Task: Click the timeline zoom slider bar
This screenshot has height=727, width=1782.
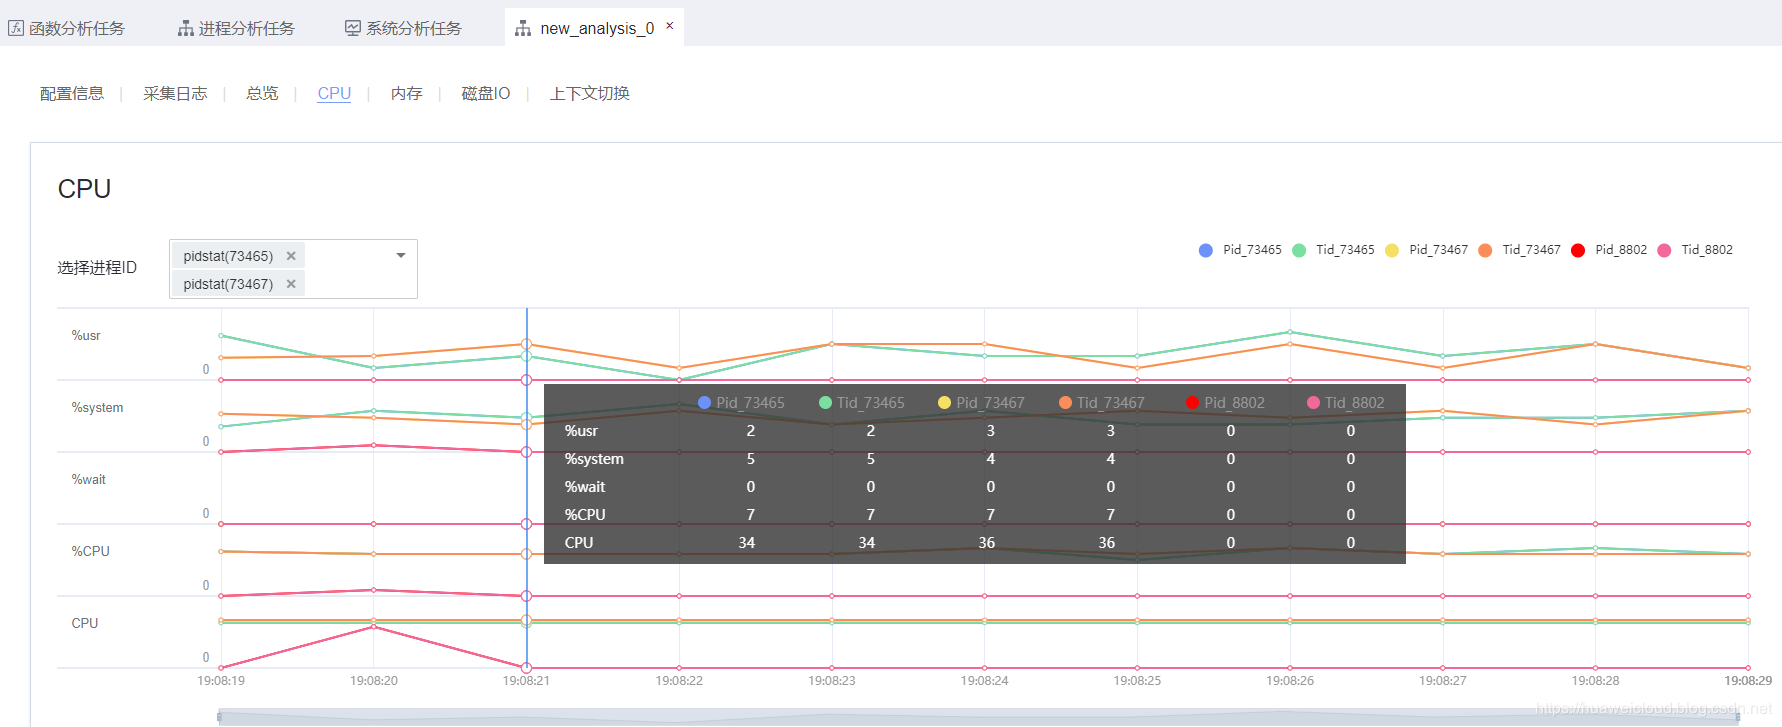Action: pyautogui.click(x=980, y=717)
